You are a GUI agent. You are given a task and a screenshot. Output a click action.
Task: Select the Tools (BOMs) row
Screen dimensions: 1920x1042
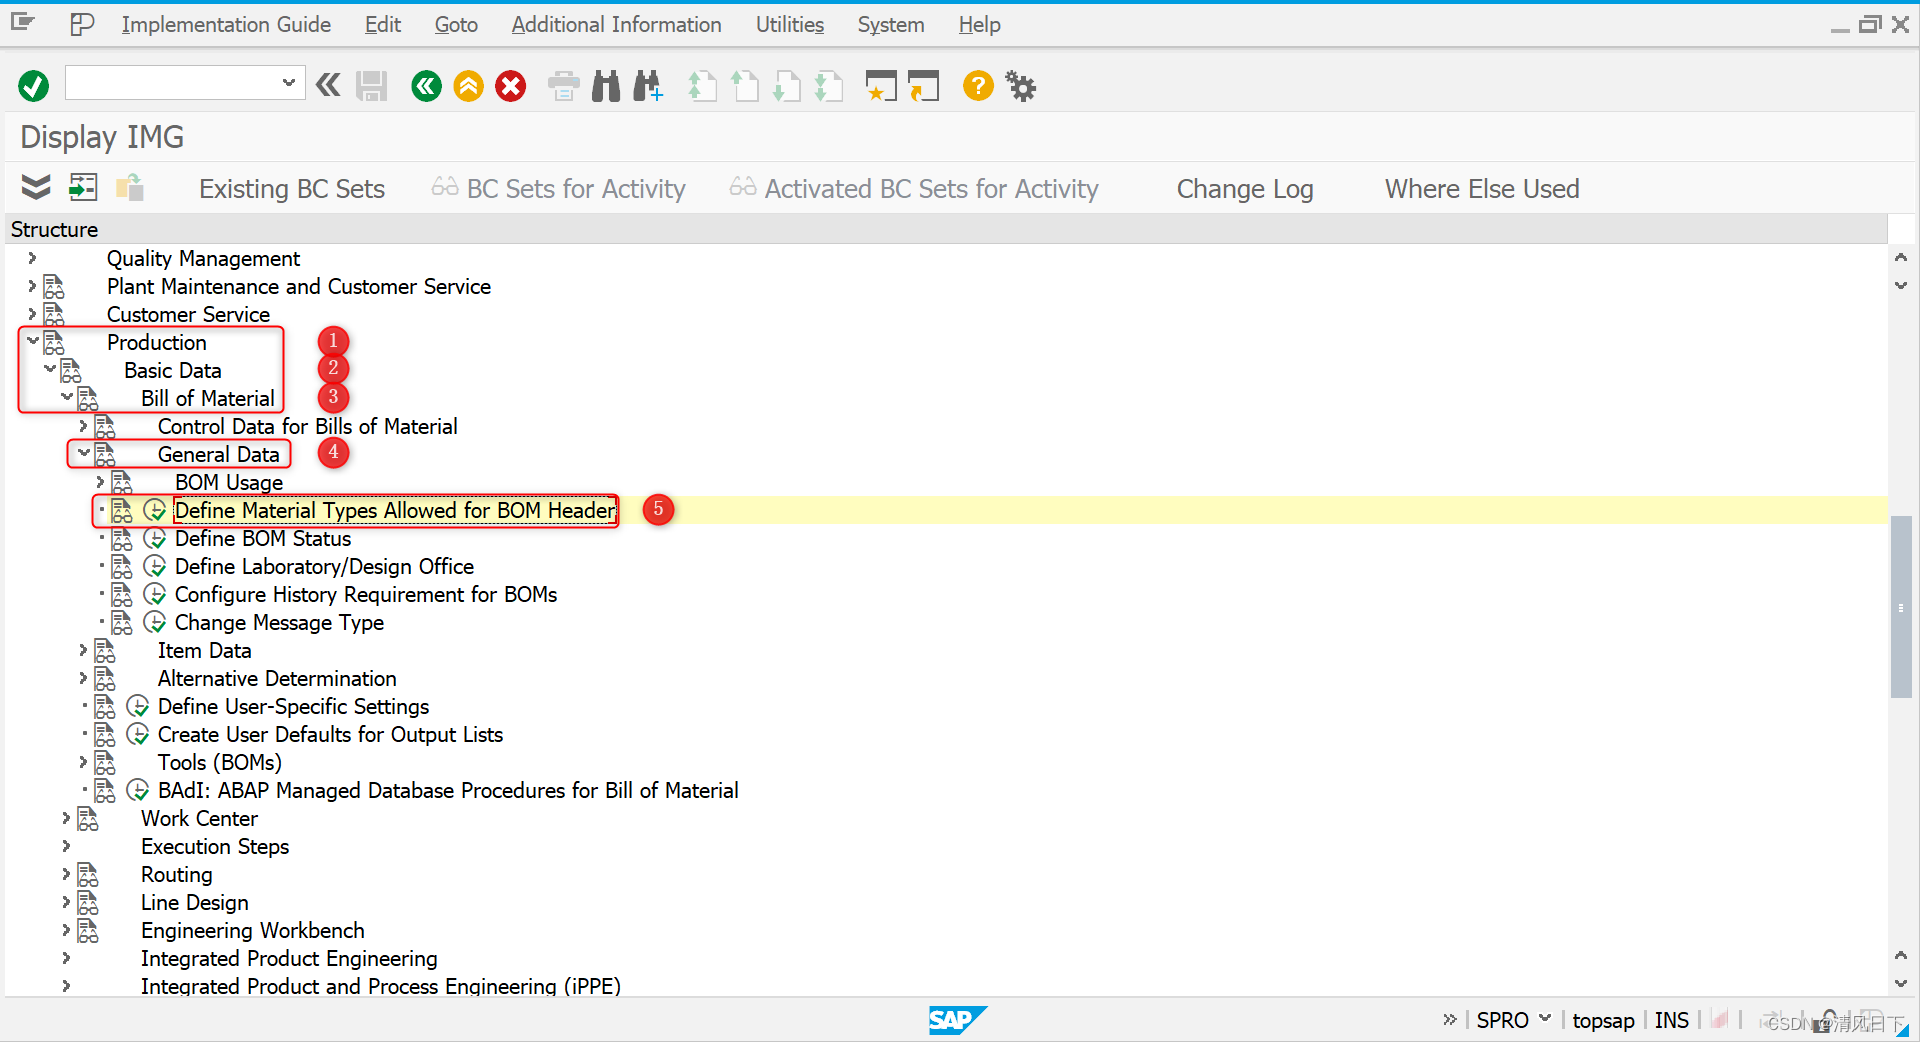pos(220,762)
